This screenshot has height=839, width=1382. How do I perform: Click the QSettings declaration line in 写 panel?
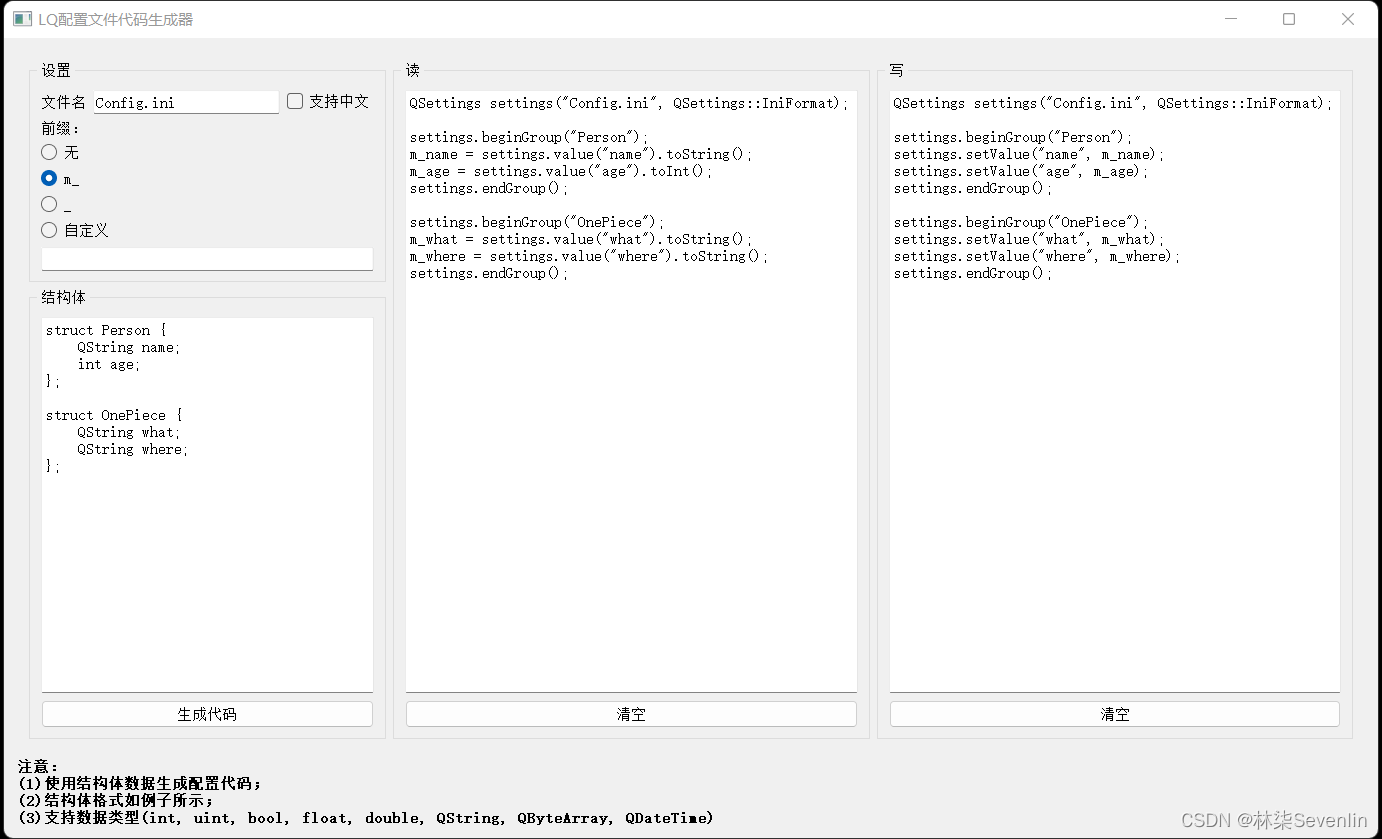pyautogui.click(x=1113, y=103)
